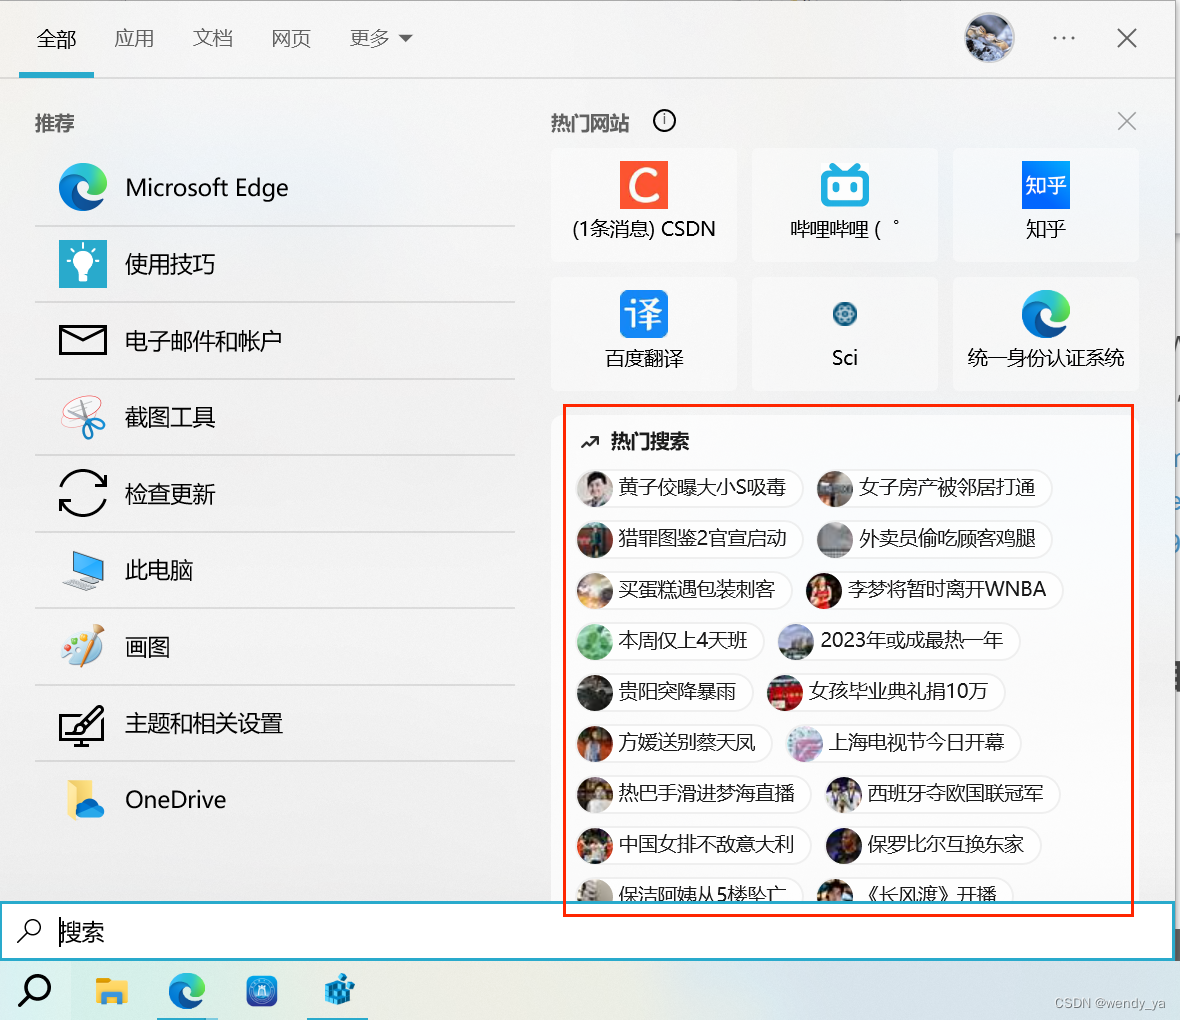Viewport: 1180px width, 1020px height.
Task: Search trending 保罗比尔互换东家
Action: (932, 845)
